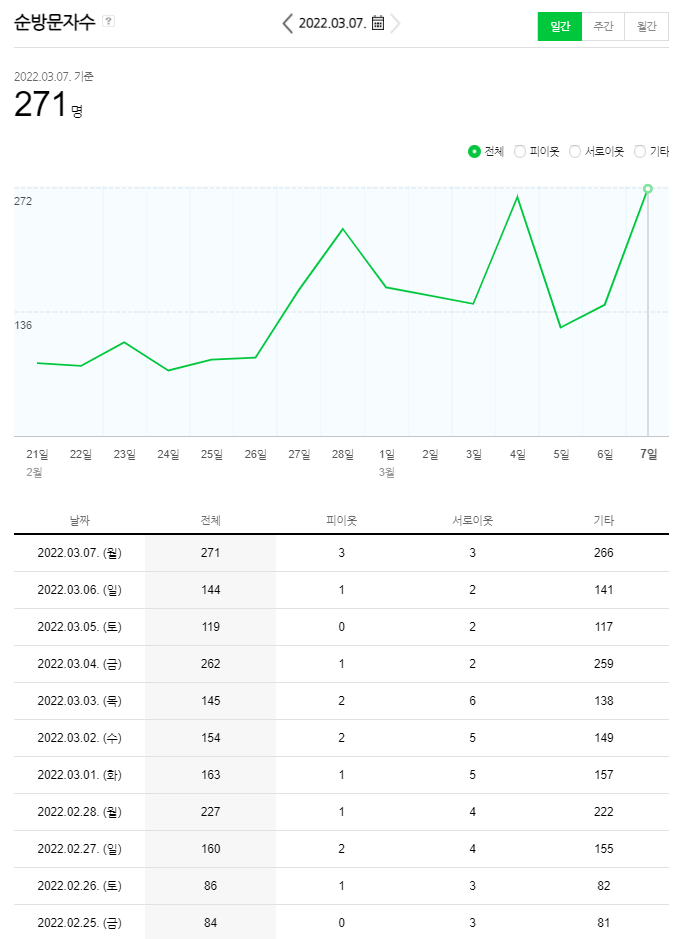Click the 272 y-axis label
The image size is (680, 939).
(x=23, y=201)
